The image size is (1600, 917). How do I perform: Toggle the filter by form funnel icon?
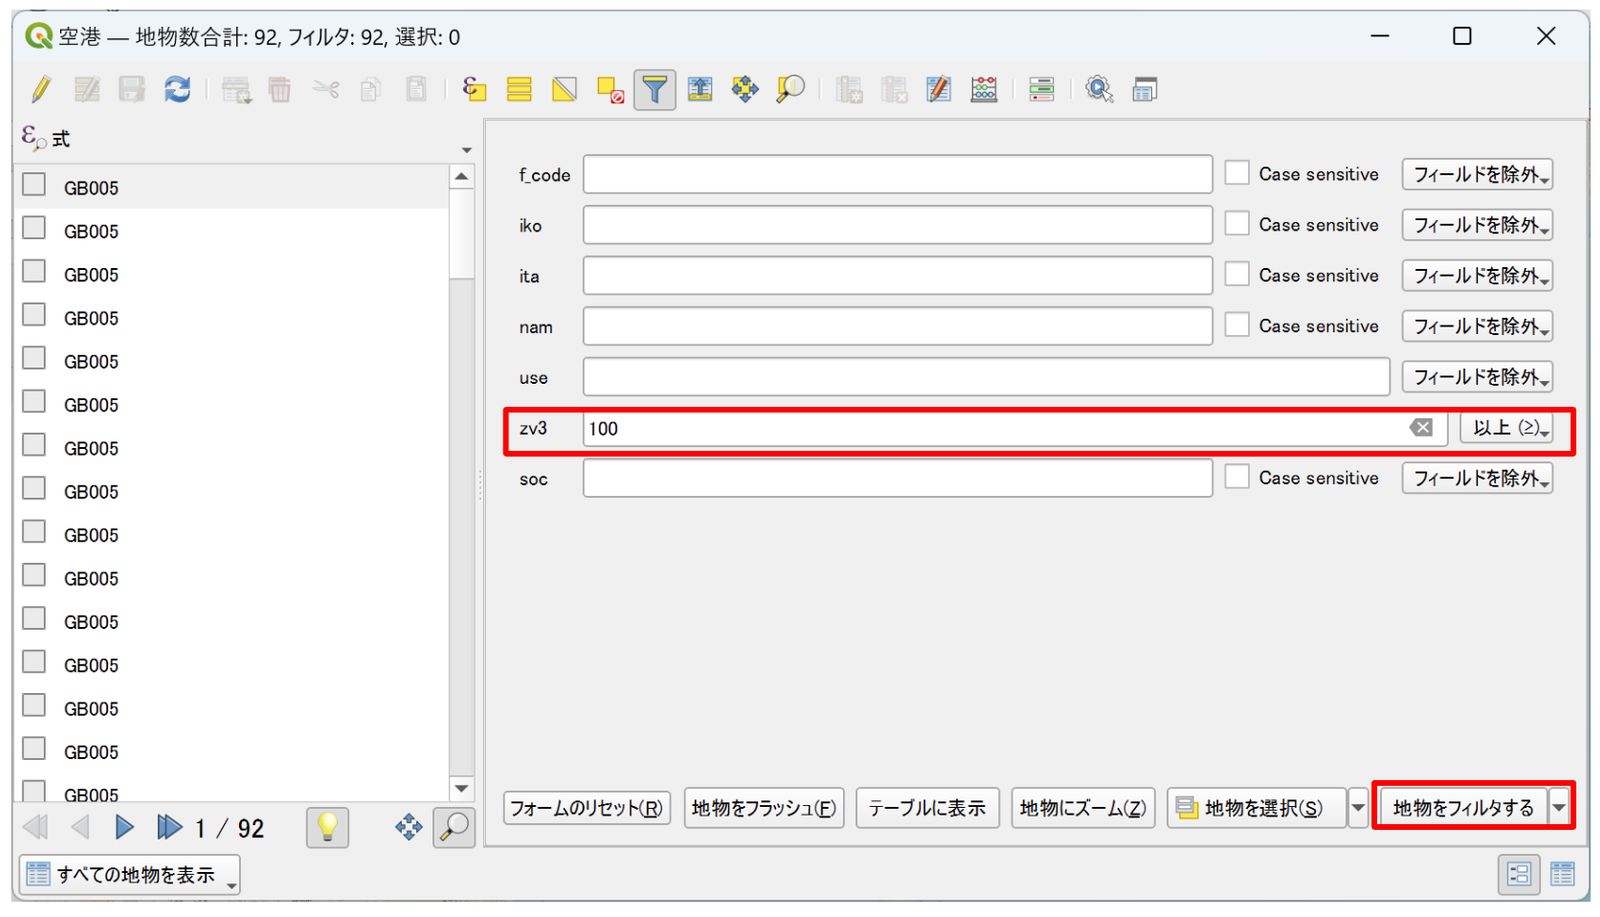(x=654, y=90)
